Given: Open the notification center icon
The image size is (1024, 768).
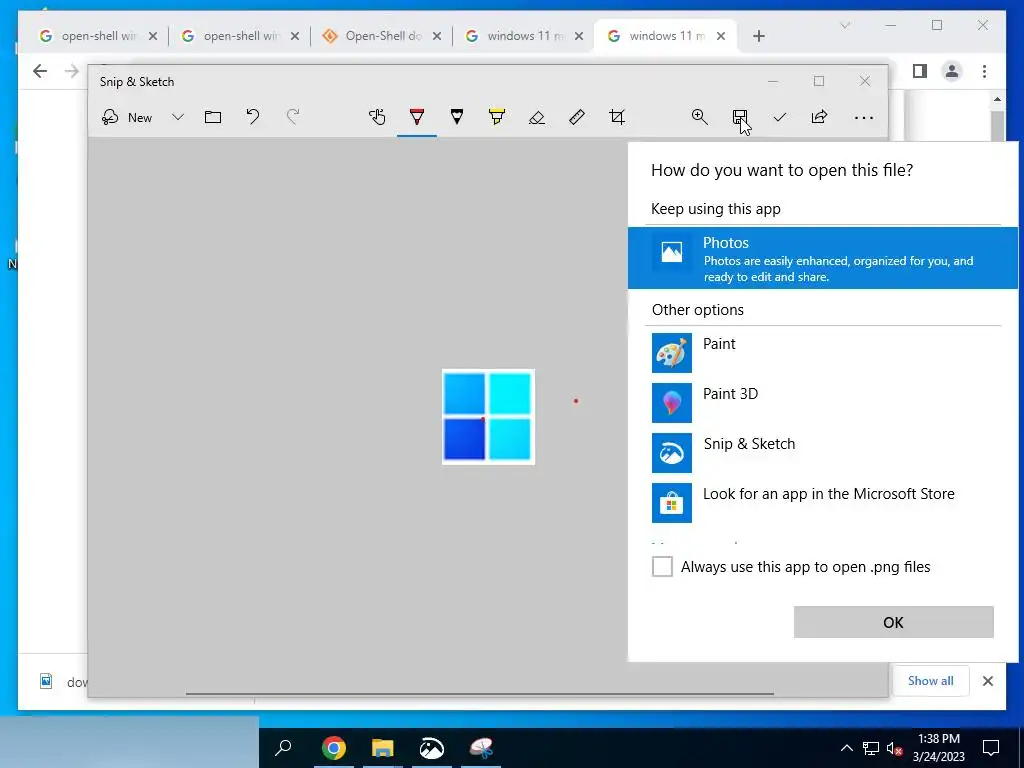Looking at the screenshot, I should point(991,748).
